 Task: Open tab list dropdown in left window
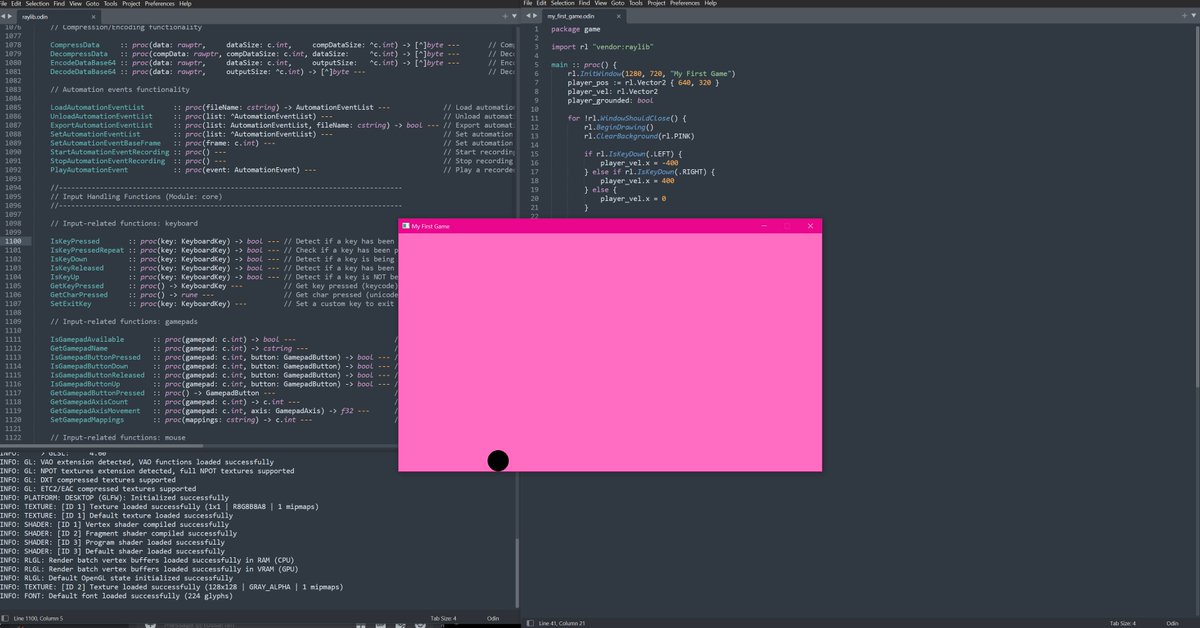click(x=512, y=17)
